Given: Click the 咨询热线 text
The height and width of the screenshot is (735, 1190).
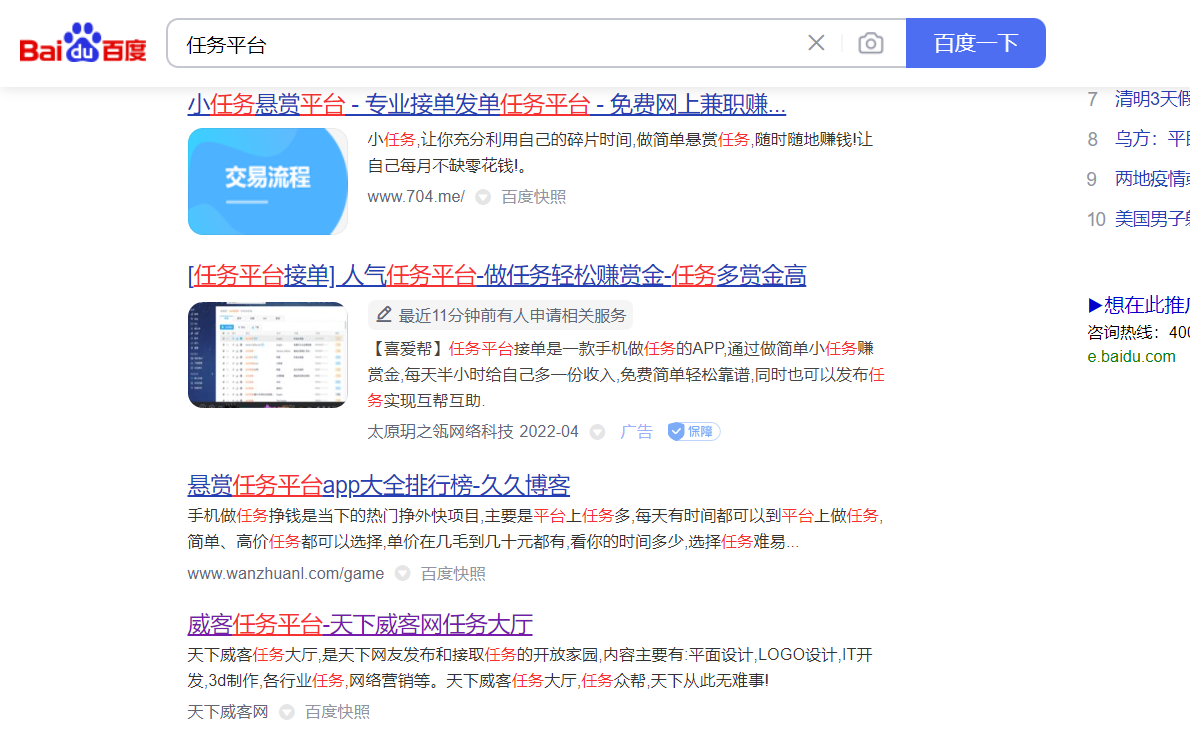Looking at the screenshot, I should (1138, 333).
